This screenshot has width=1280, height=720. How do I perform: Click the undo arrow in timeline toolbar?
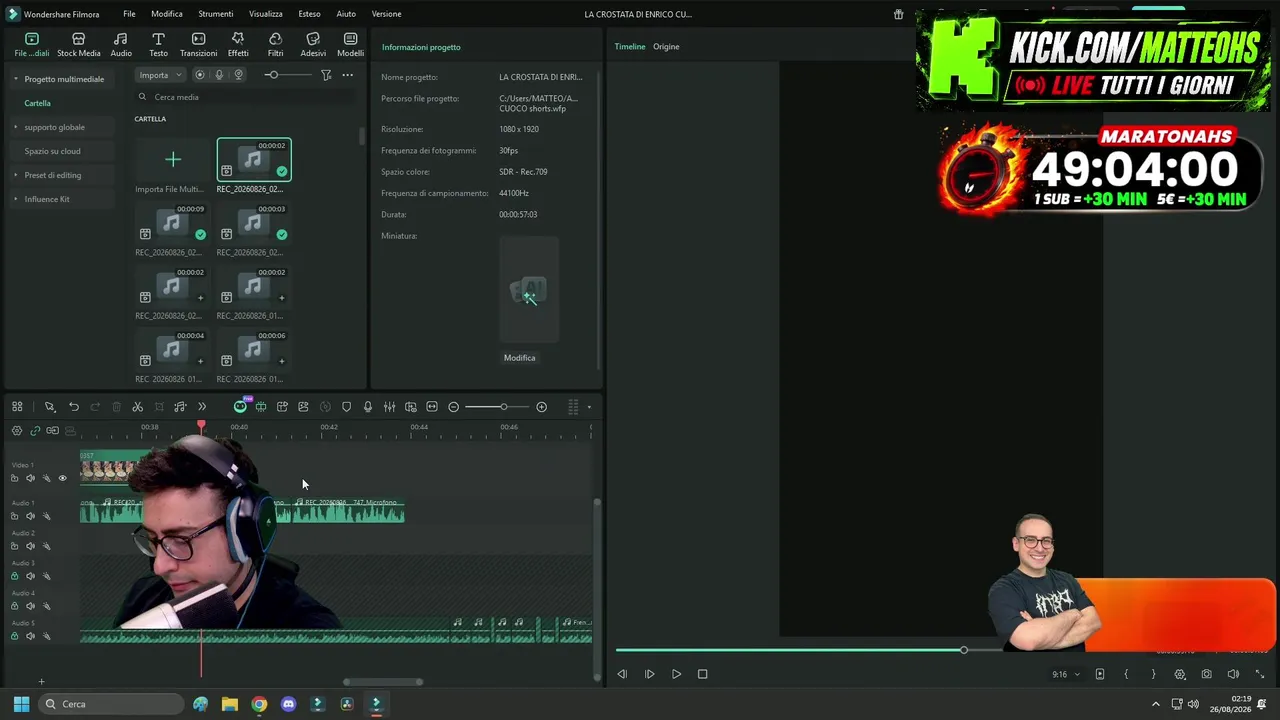point(74,407)
